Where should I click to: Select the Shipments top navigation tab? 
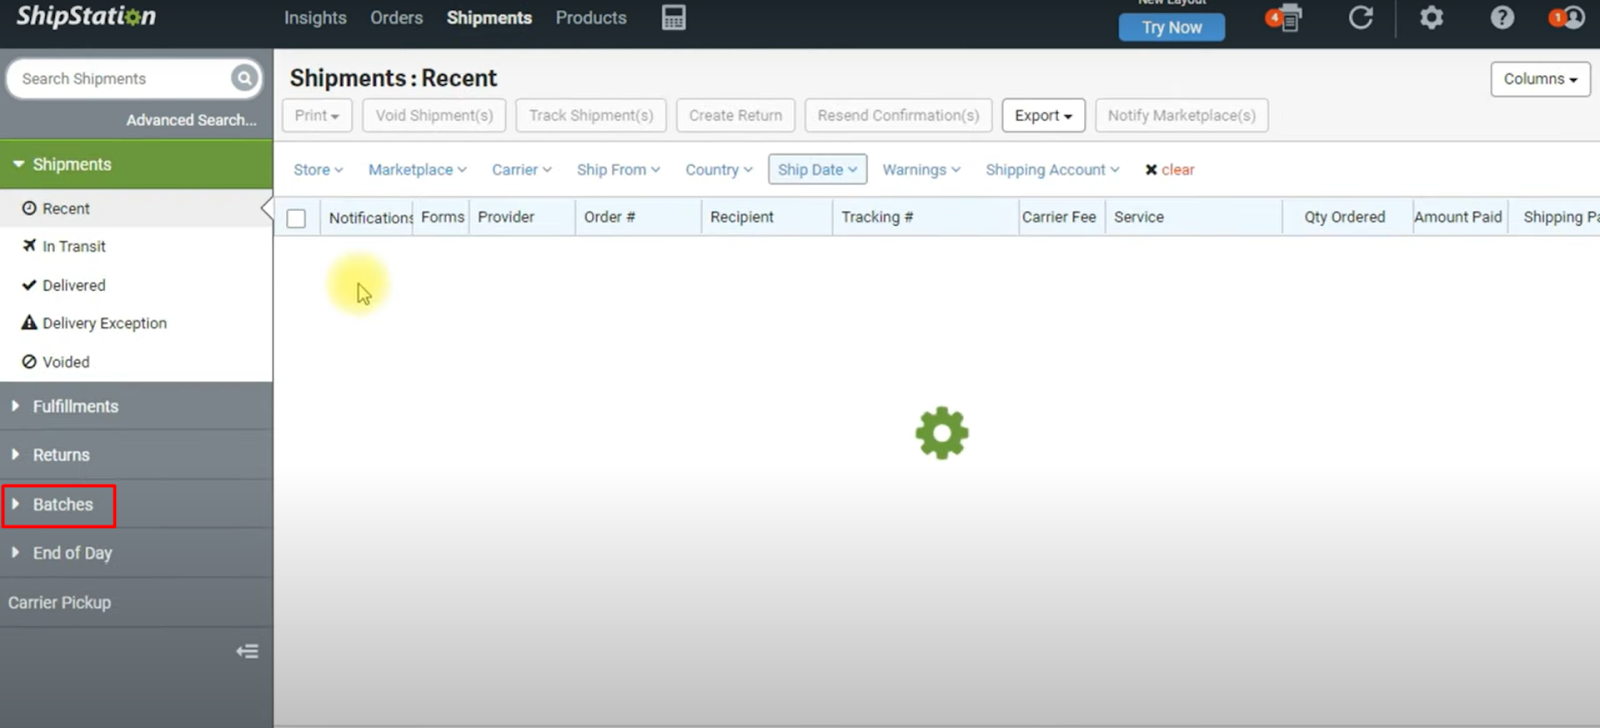click(x=489, y=18)
